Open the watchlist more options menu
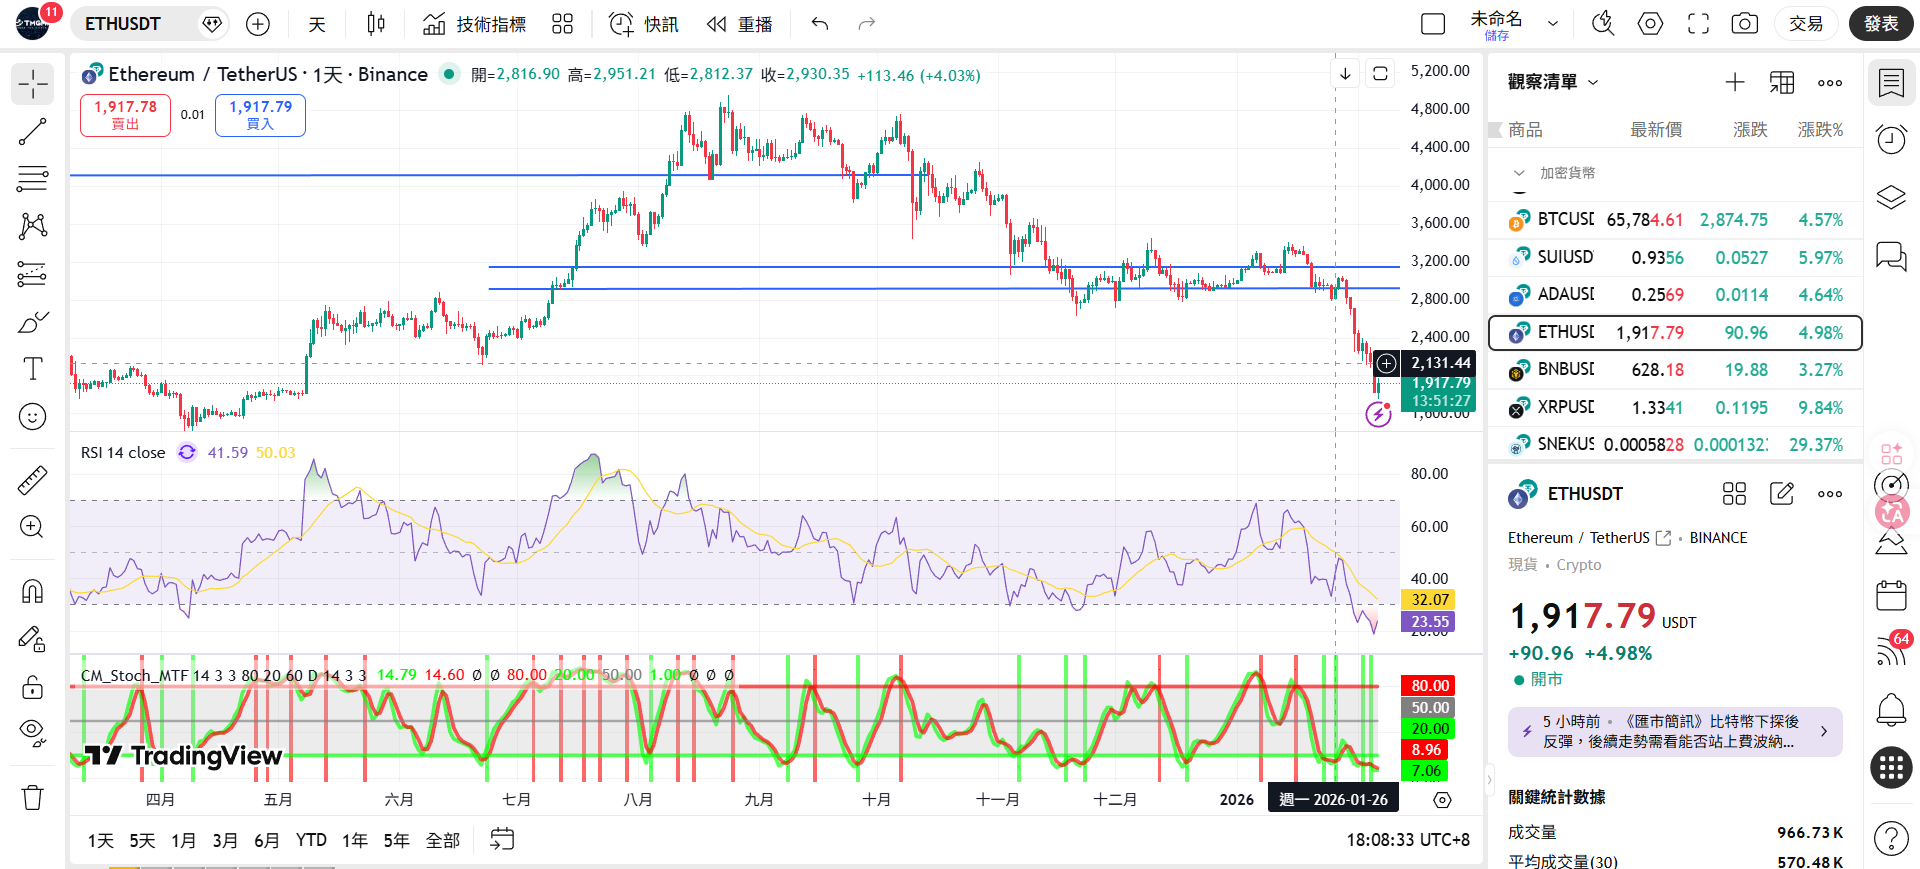 (1830, 83)
